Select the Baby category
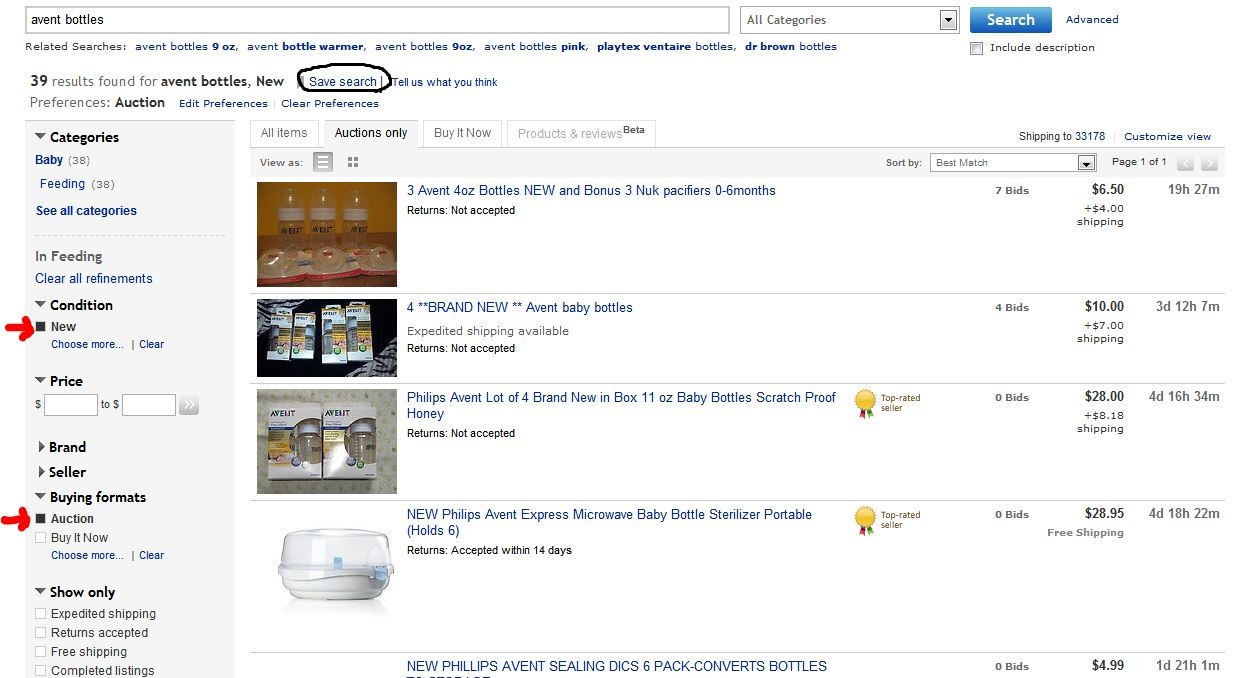Viewport: 1239px width, 678px height. point(49,160)
